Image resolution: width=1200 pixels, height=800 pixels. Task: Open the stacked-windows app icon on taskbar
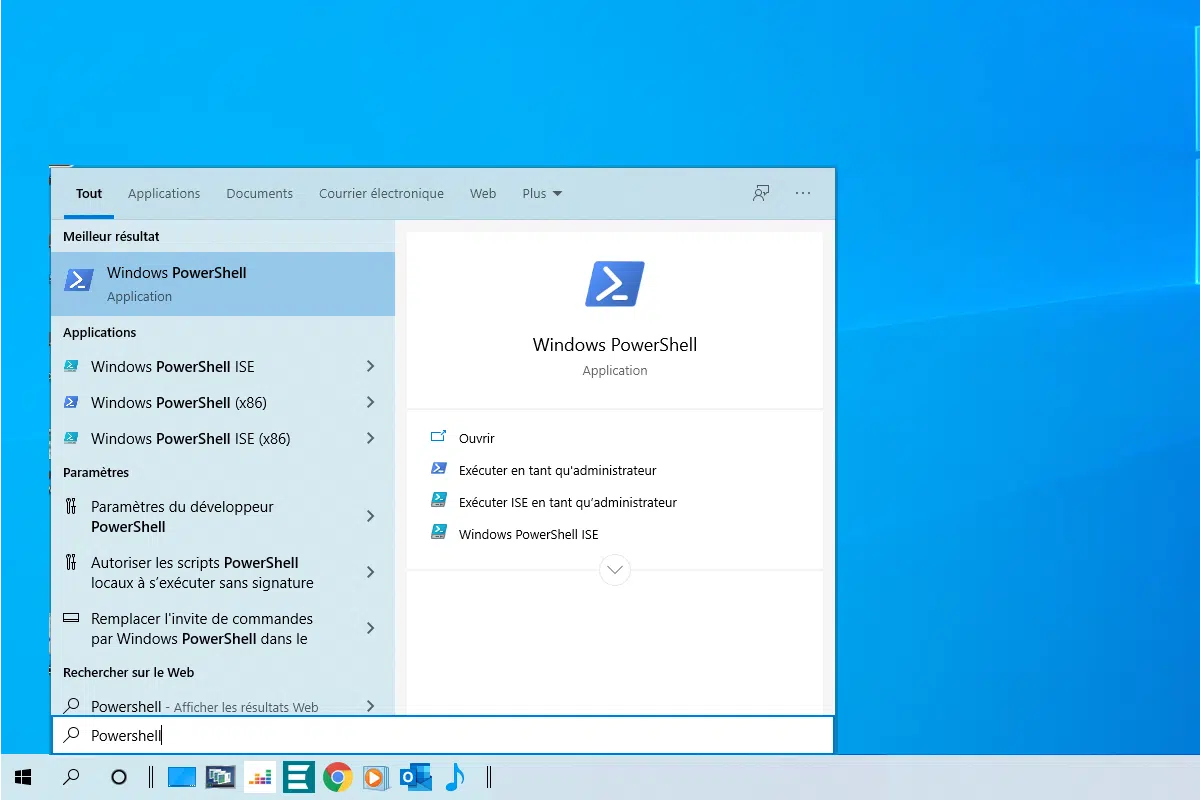(220, 777)
